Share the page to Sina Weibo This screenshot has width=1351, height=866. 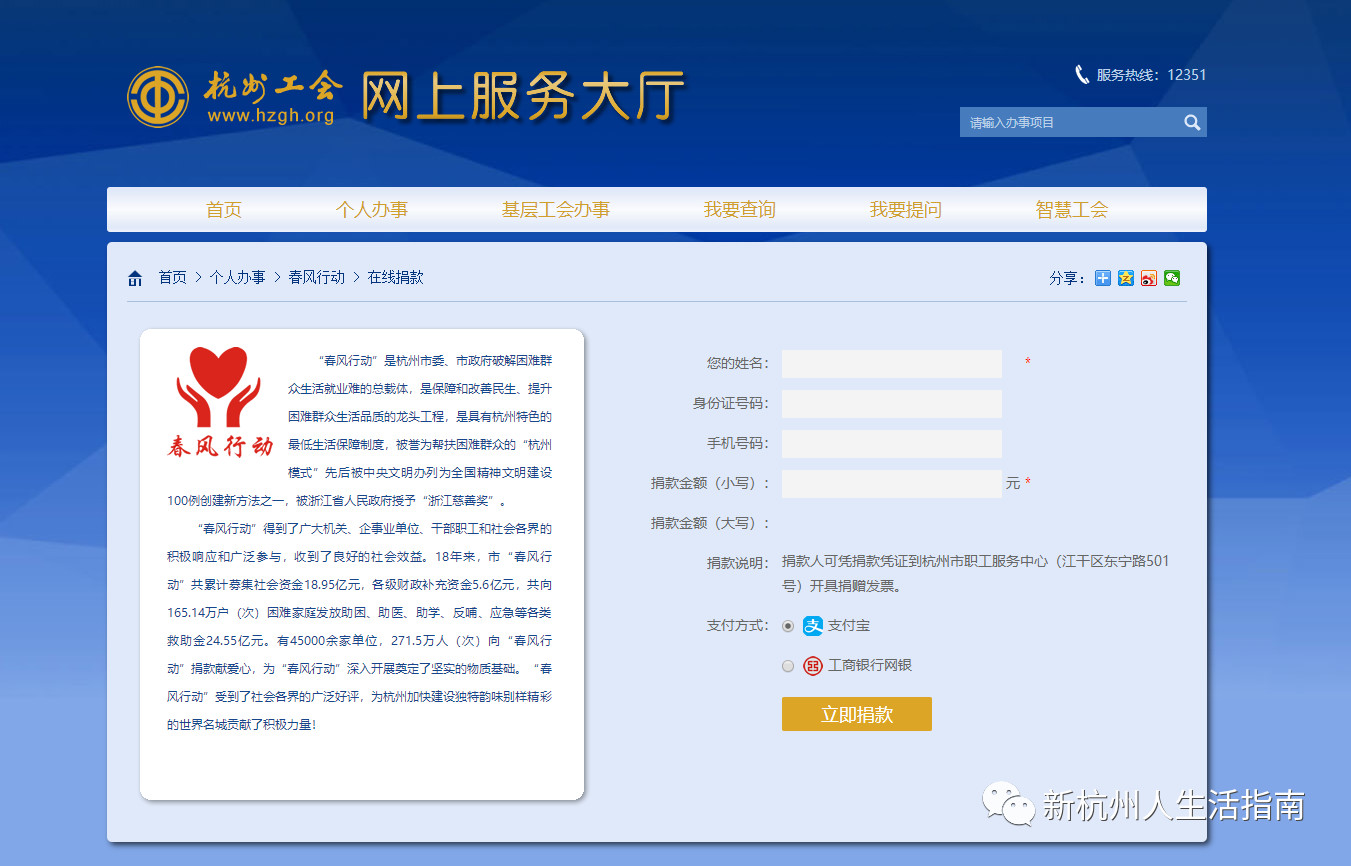pyautogui.click(x=1149, y=278)
